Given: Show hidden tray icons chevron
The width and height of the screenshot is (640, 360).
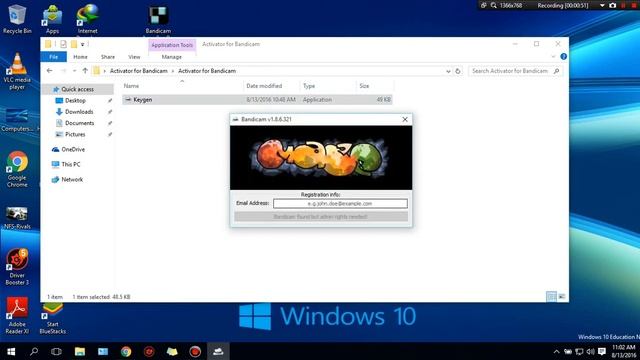Looking at the screenshot, I should click(556, 351).
